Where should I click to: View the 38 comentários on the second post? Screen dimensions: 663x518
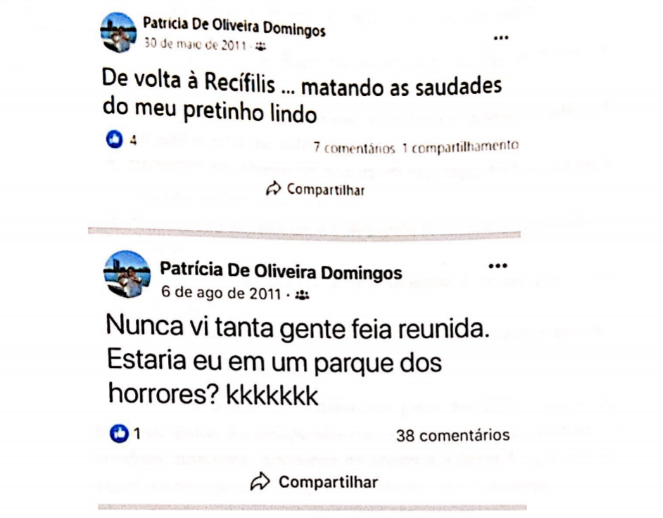[x=453, y=435]
